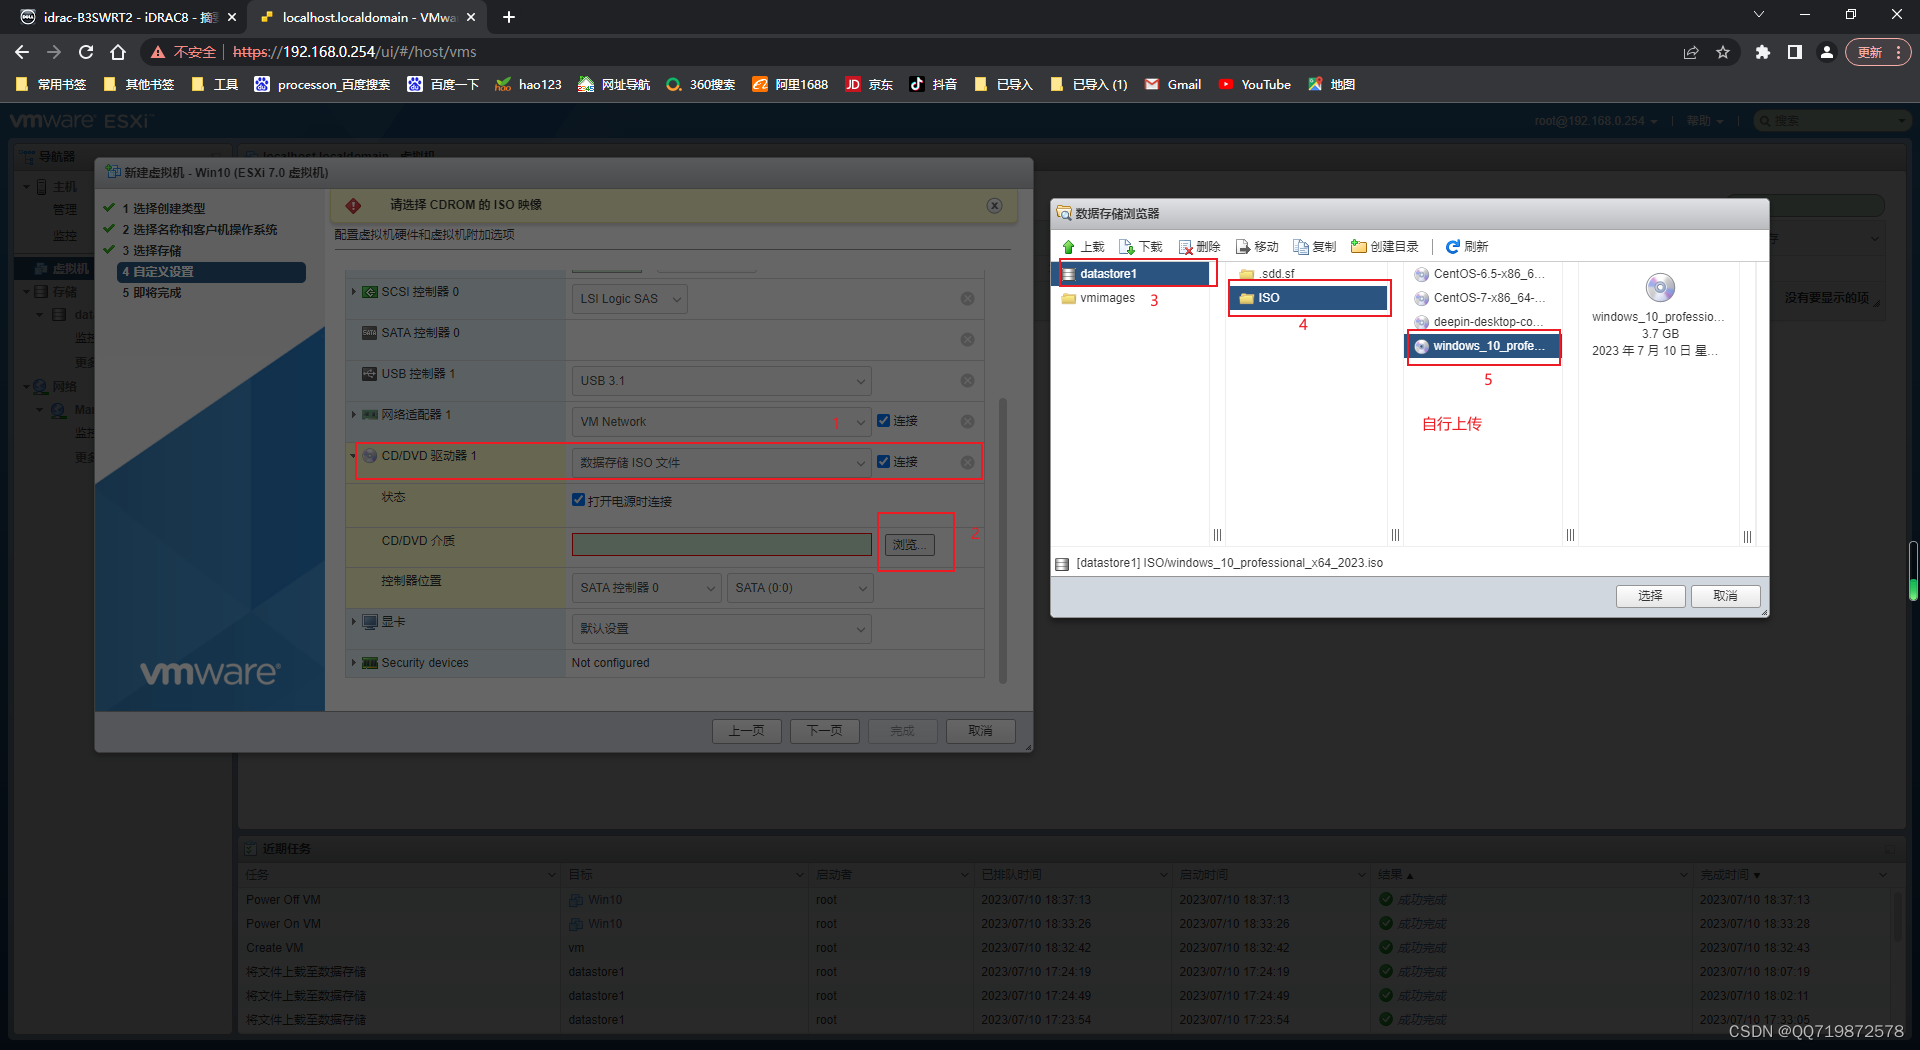Open the VM Network dropdown
The image size is (1920, 1050).
click(x=721, y=422)
